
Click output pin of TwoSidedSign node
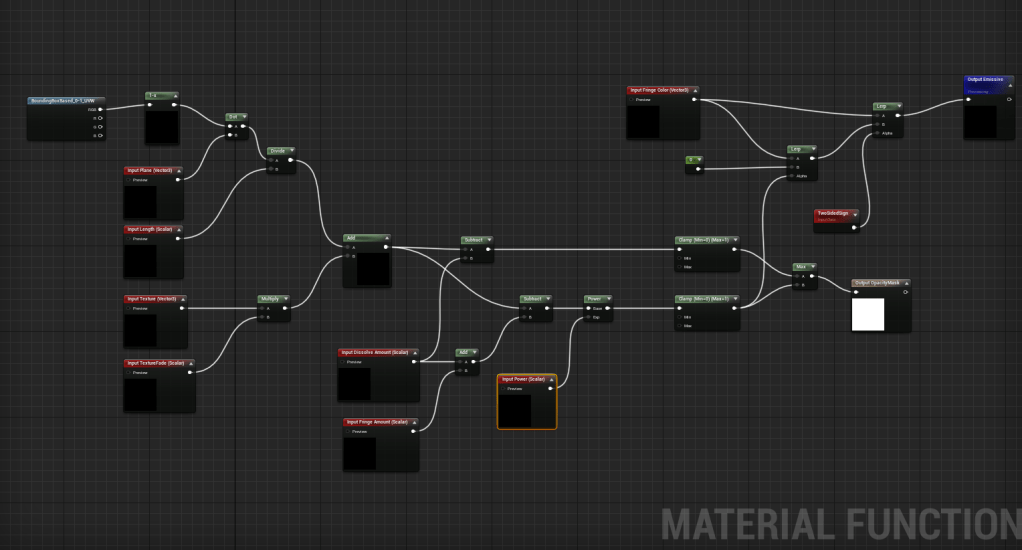coord(854,227)
